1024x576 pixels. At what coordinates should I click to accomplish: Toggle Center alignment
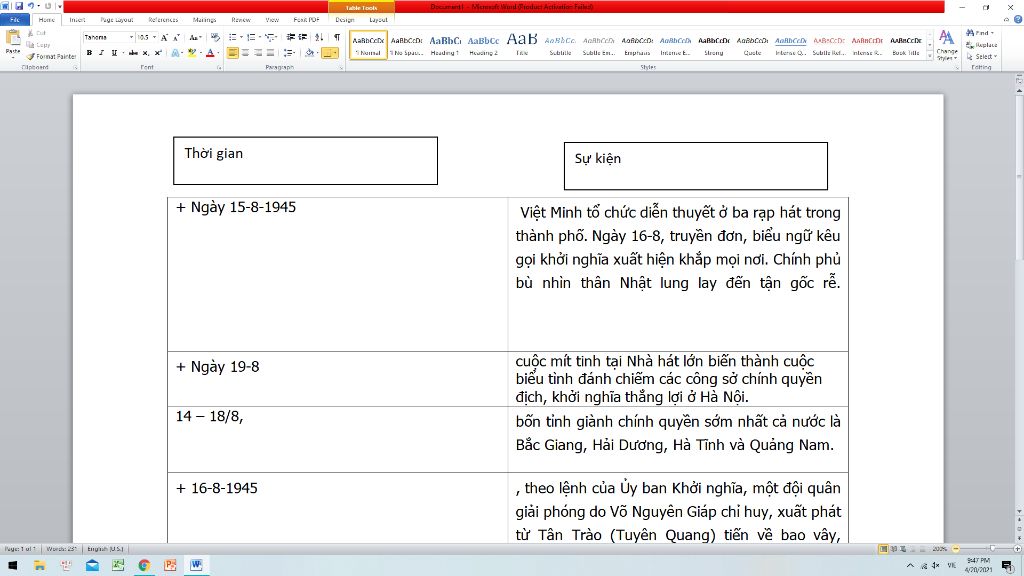(x=246, y=53)
